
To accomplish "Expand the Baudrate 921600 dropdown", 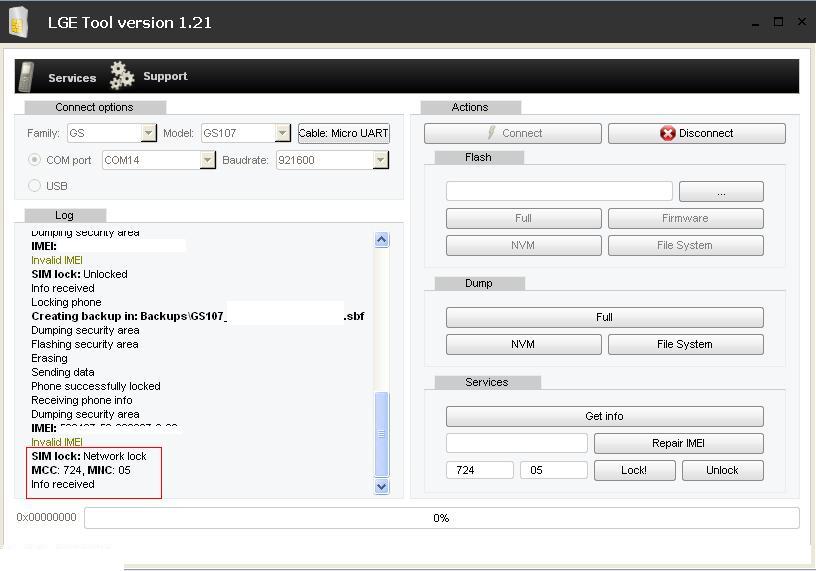I will pyautogui.click(x=380, y=160).
